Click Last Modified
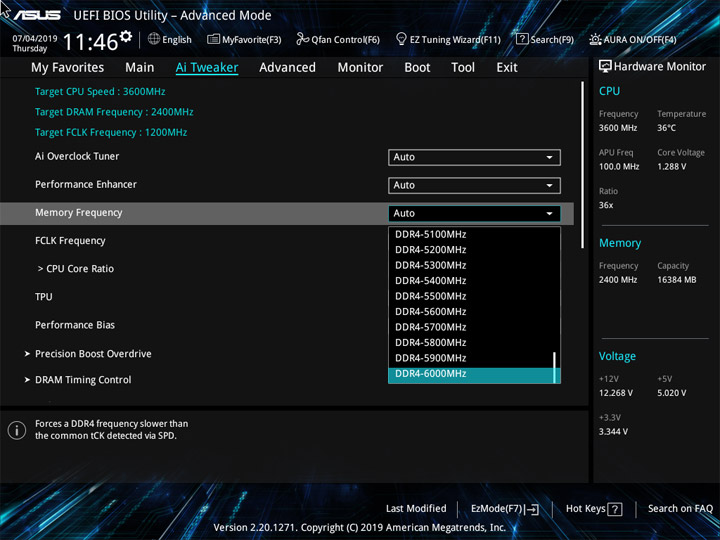The height and width of the screenshot is (540, 720). [416, 509]
